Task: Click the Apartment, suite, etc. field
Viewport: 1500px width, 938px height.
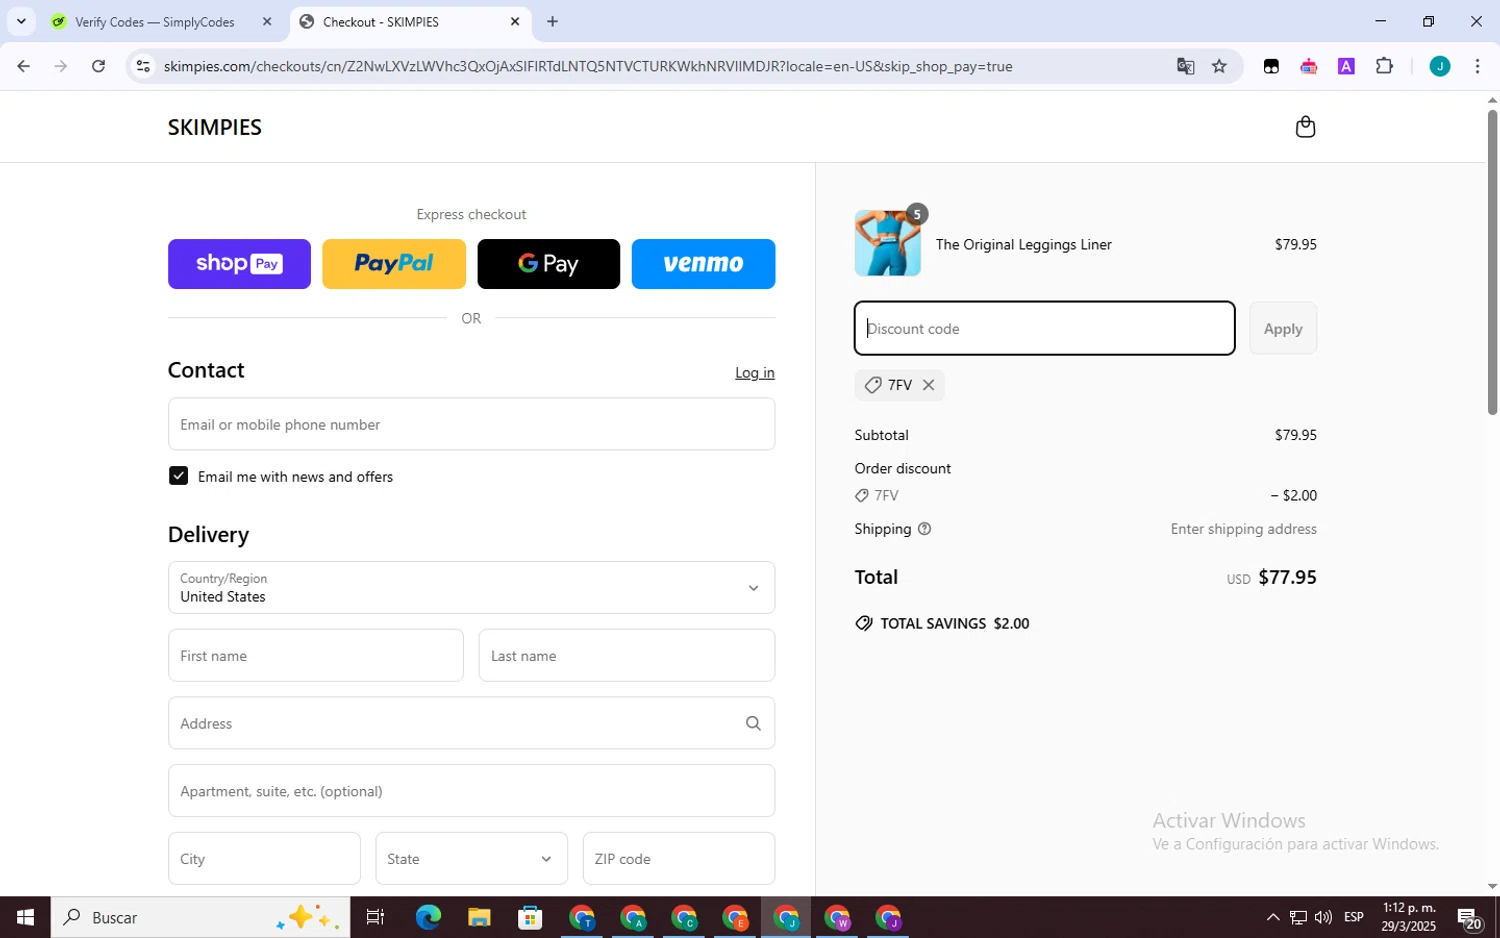Action: (471, 791)
